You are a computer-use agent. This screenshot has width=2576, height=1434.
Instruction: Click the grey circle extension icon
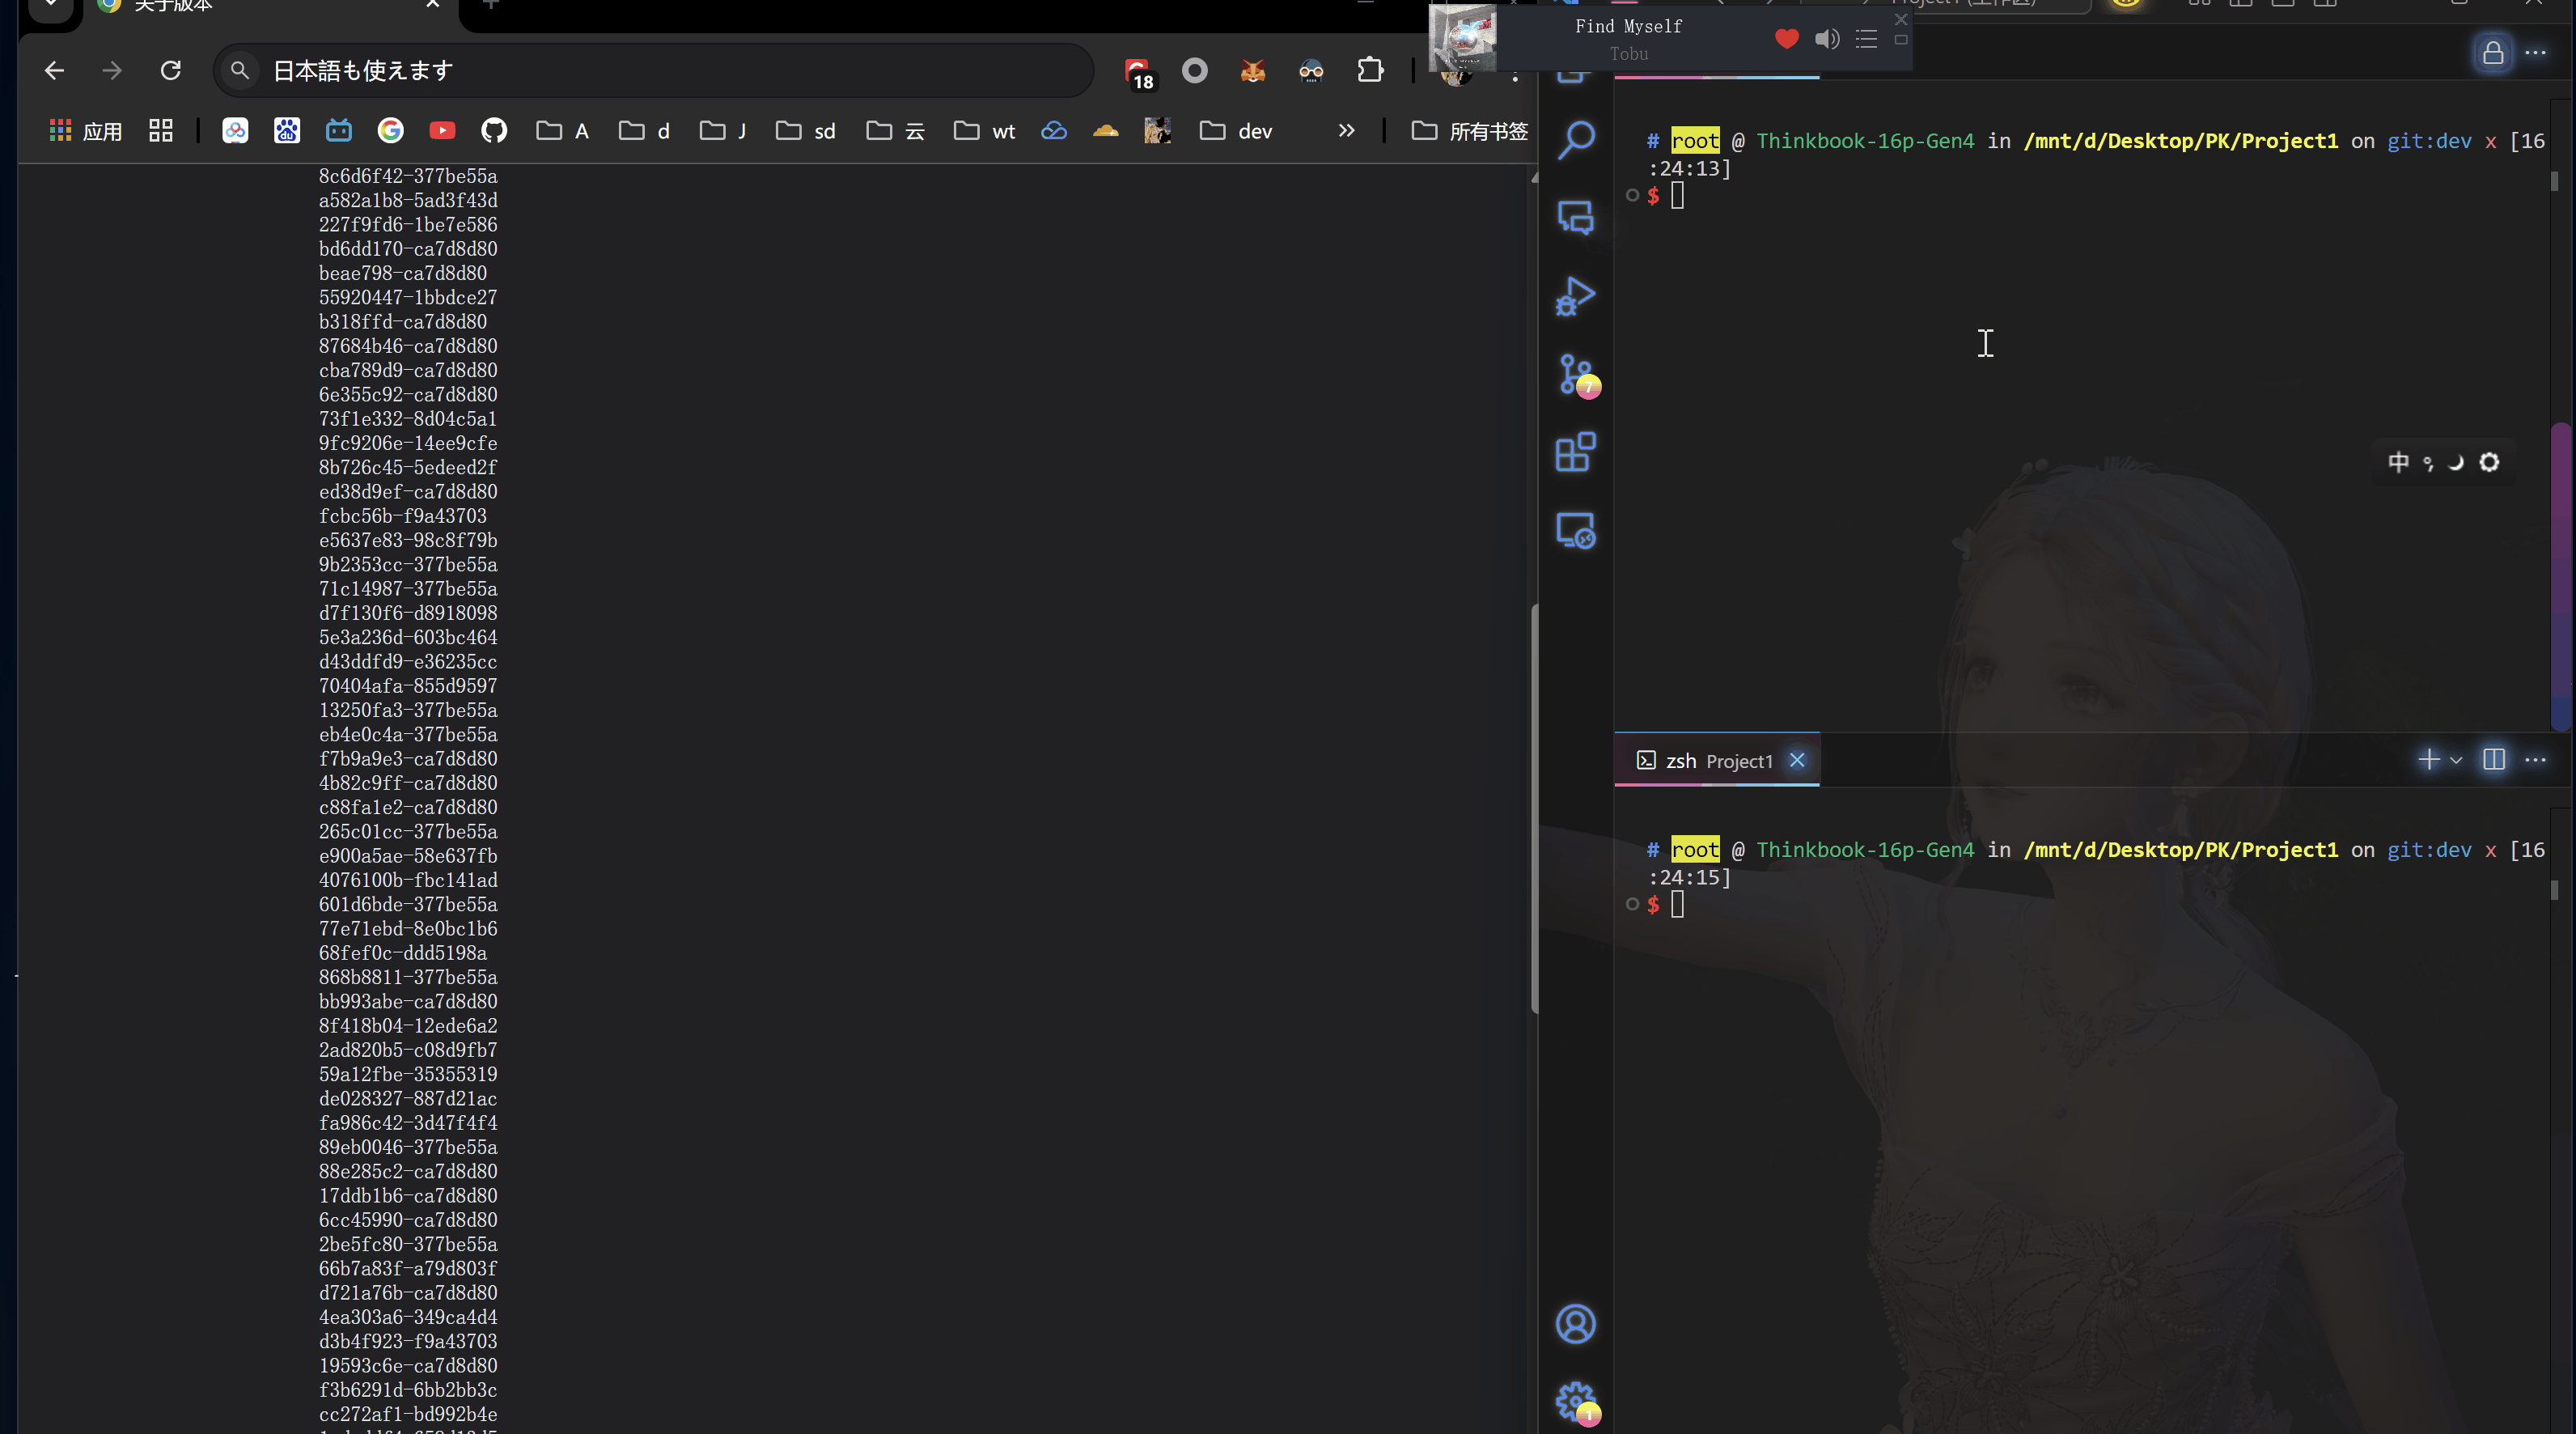1195,70
